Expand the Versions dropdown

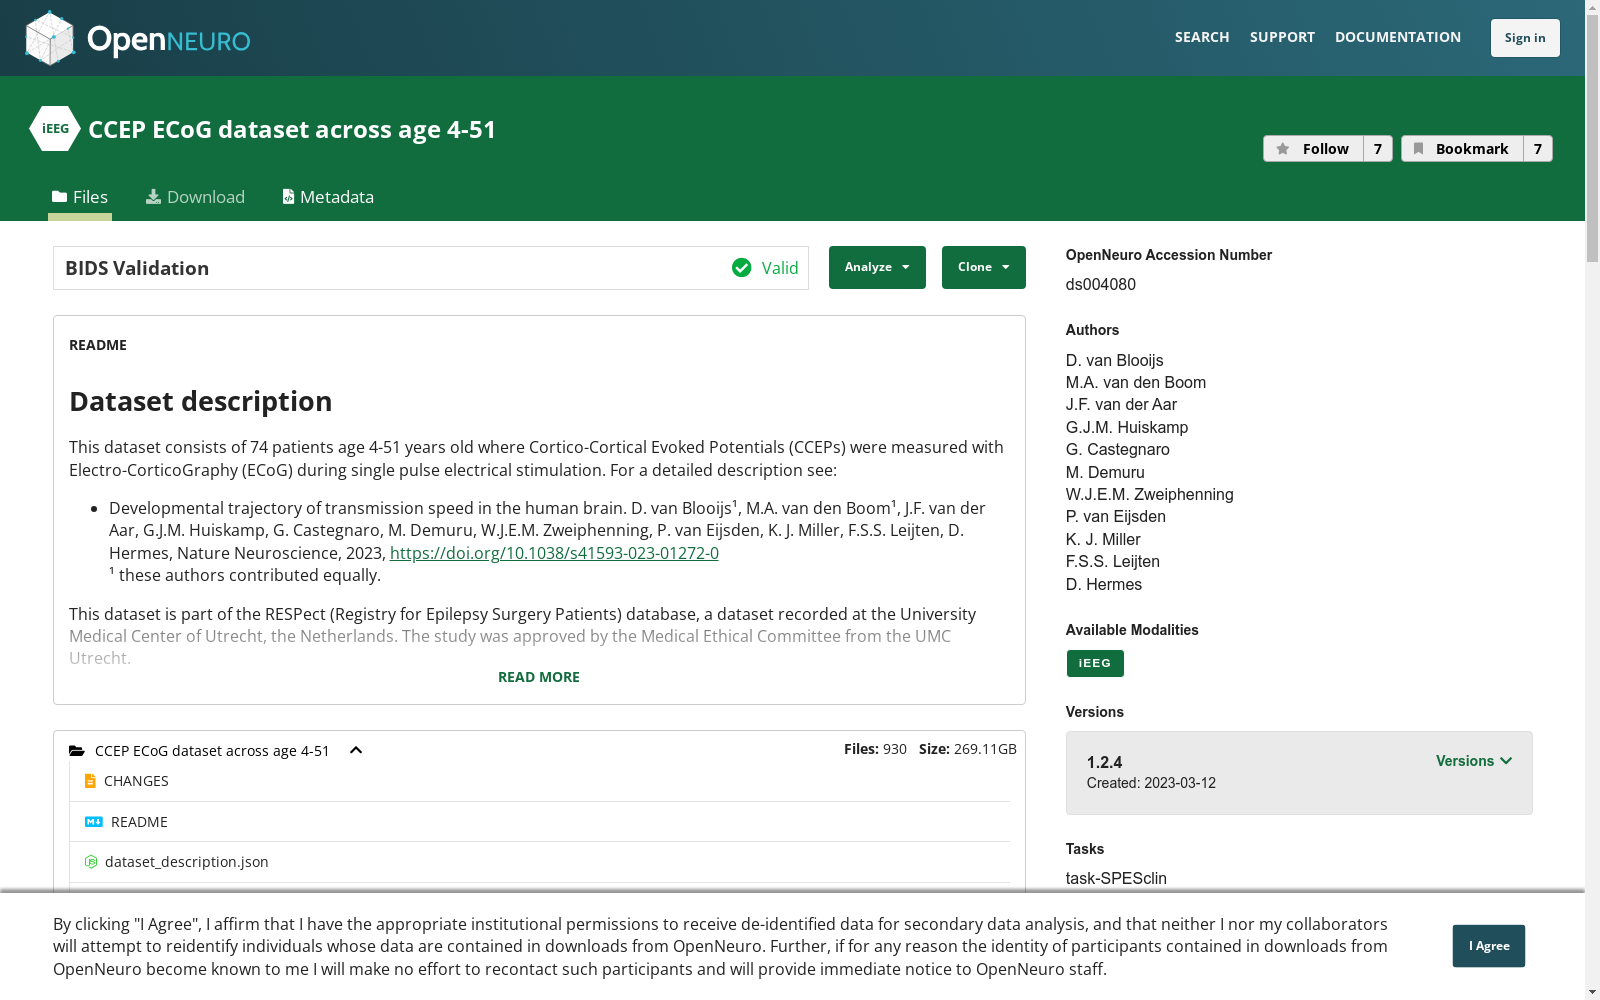click(x=1474, y=761)
